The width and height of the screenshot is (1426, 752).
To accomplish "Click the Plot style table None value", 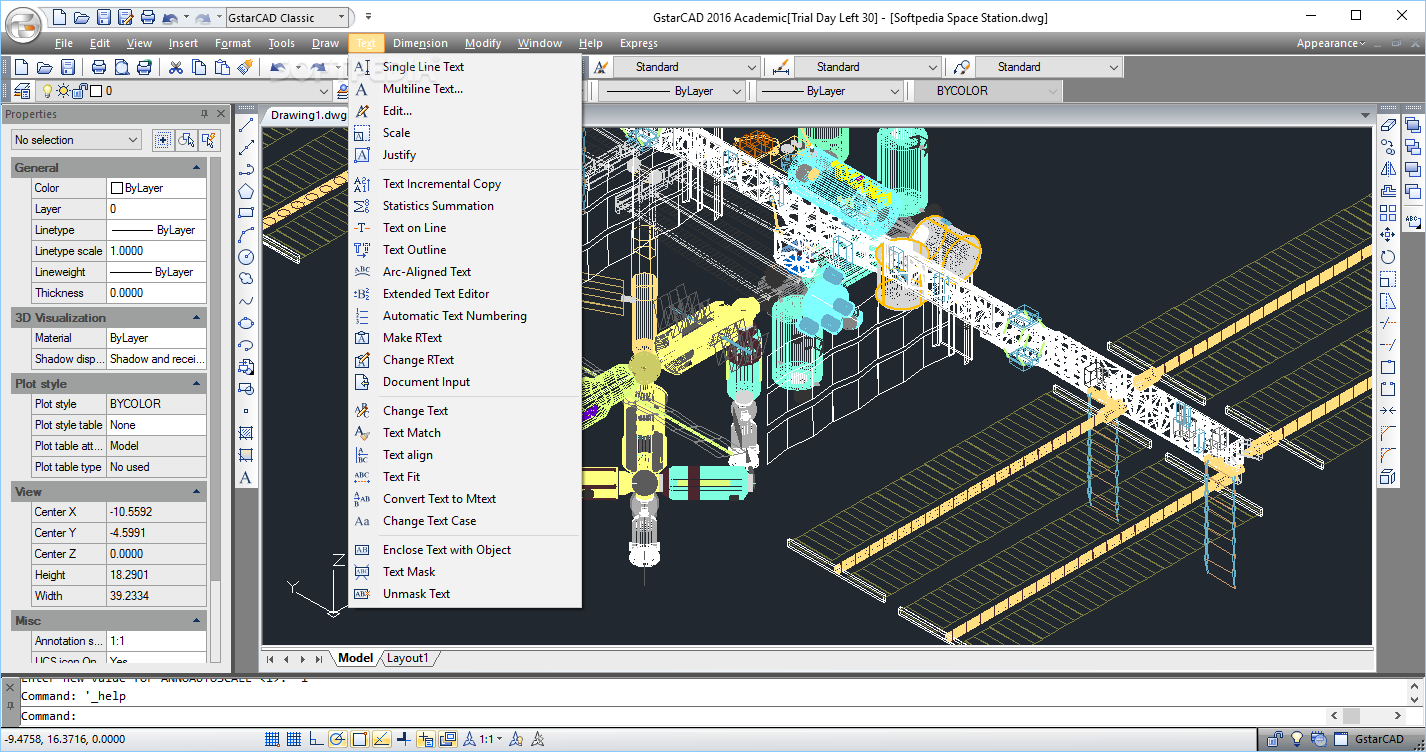I will point(157,425).
